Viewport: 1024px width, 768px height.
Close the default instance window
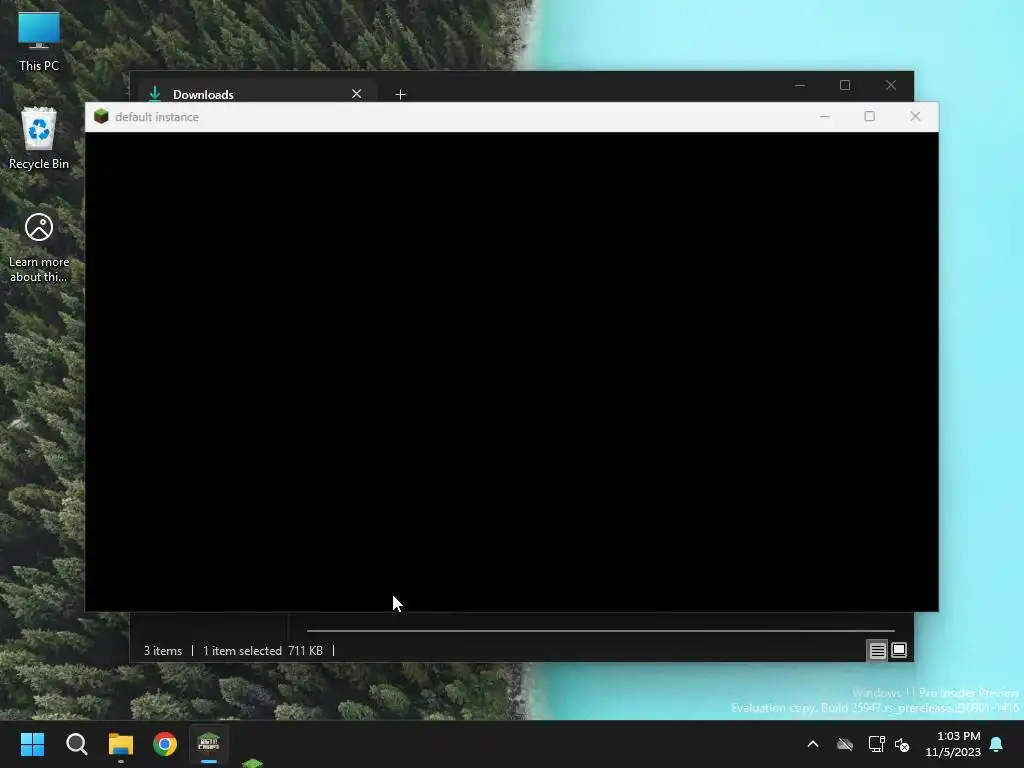point(915,116)
